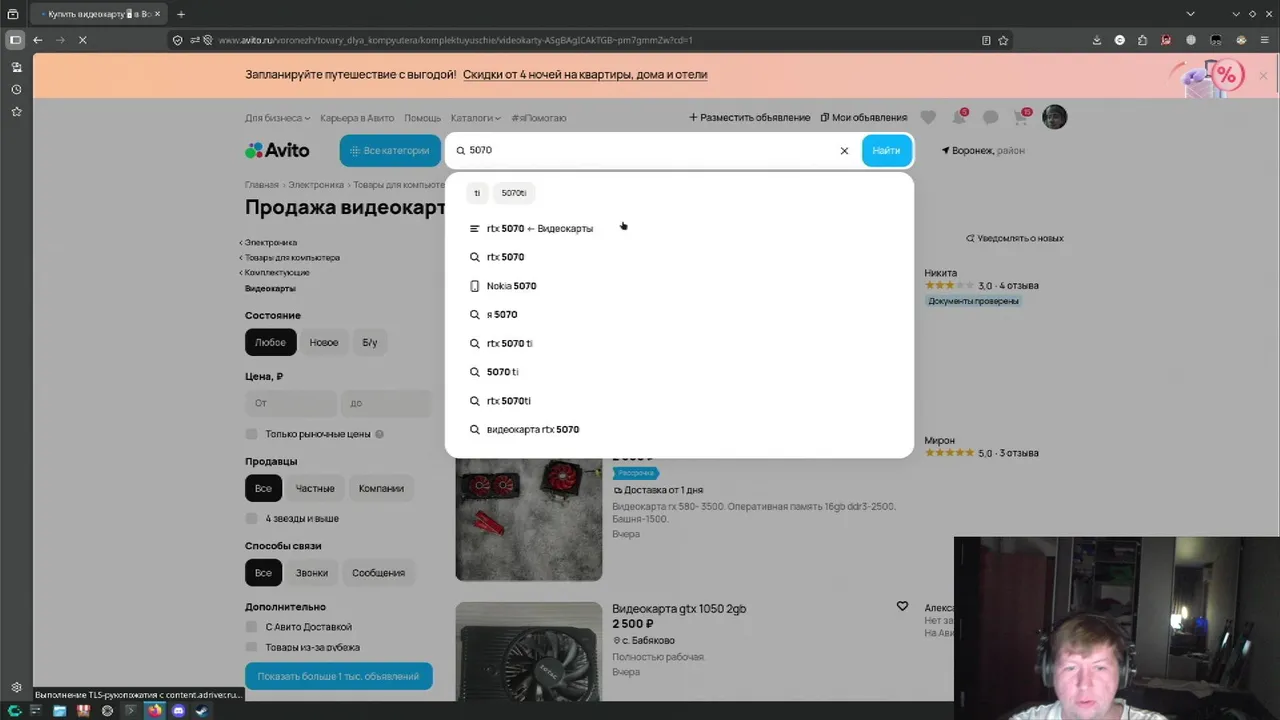Focus price 'до' input field
Image resolution: width=1280 pixels, height=720 pixels.
tap(386, 403)
